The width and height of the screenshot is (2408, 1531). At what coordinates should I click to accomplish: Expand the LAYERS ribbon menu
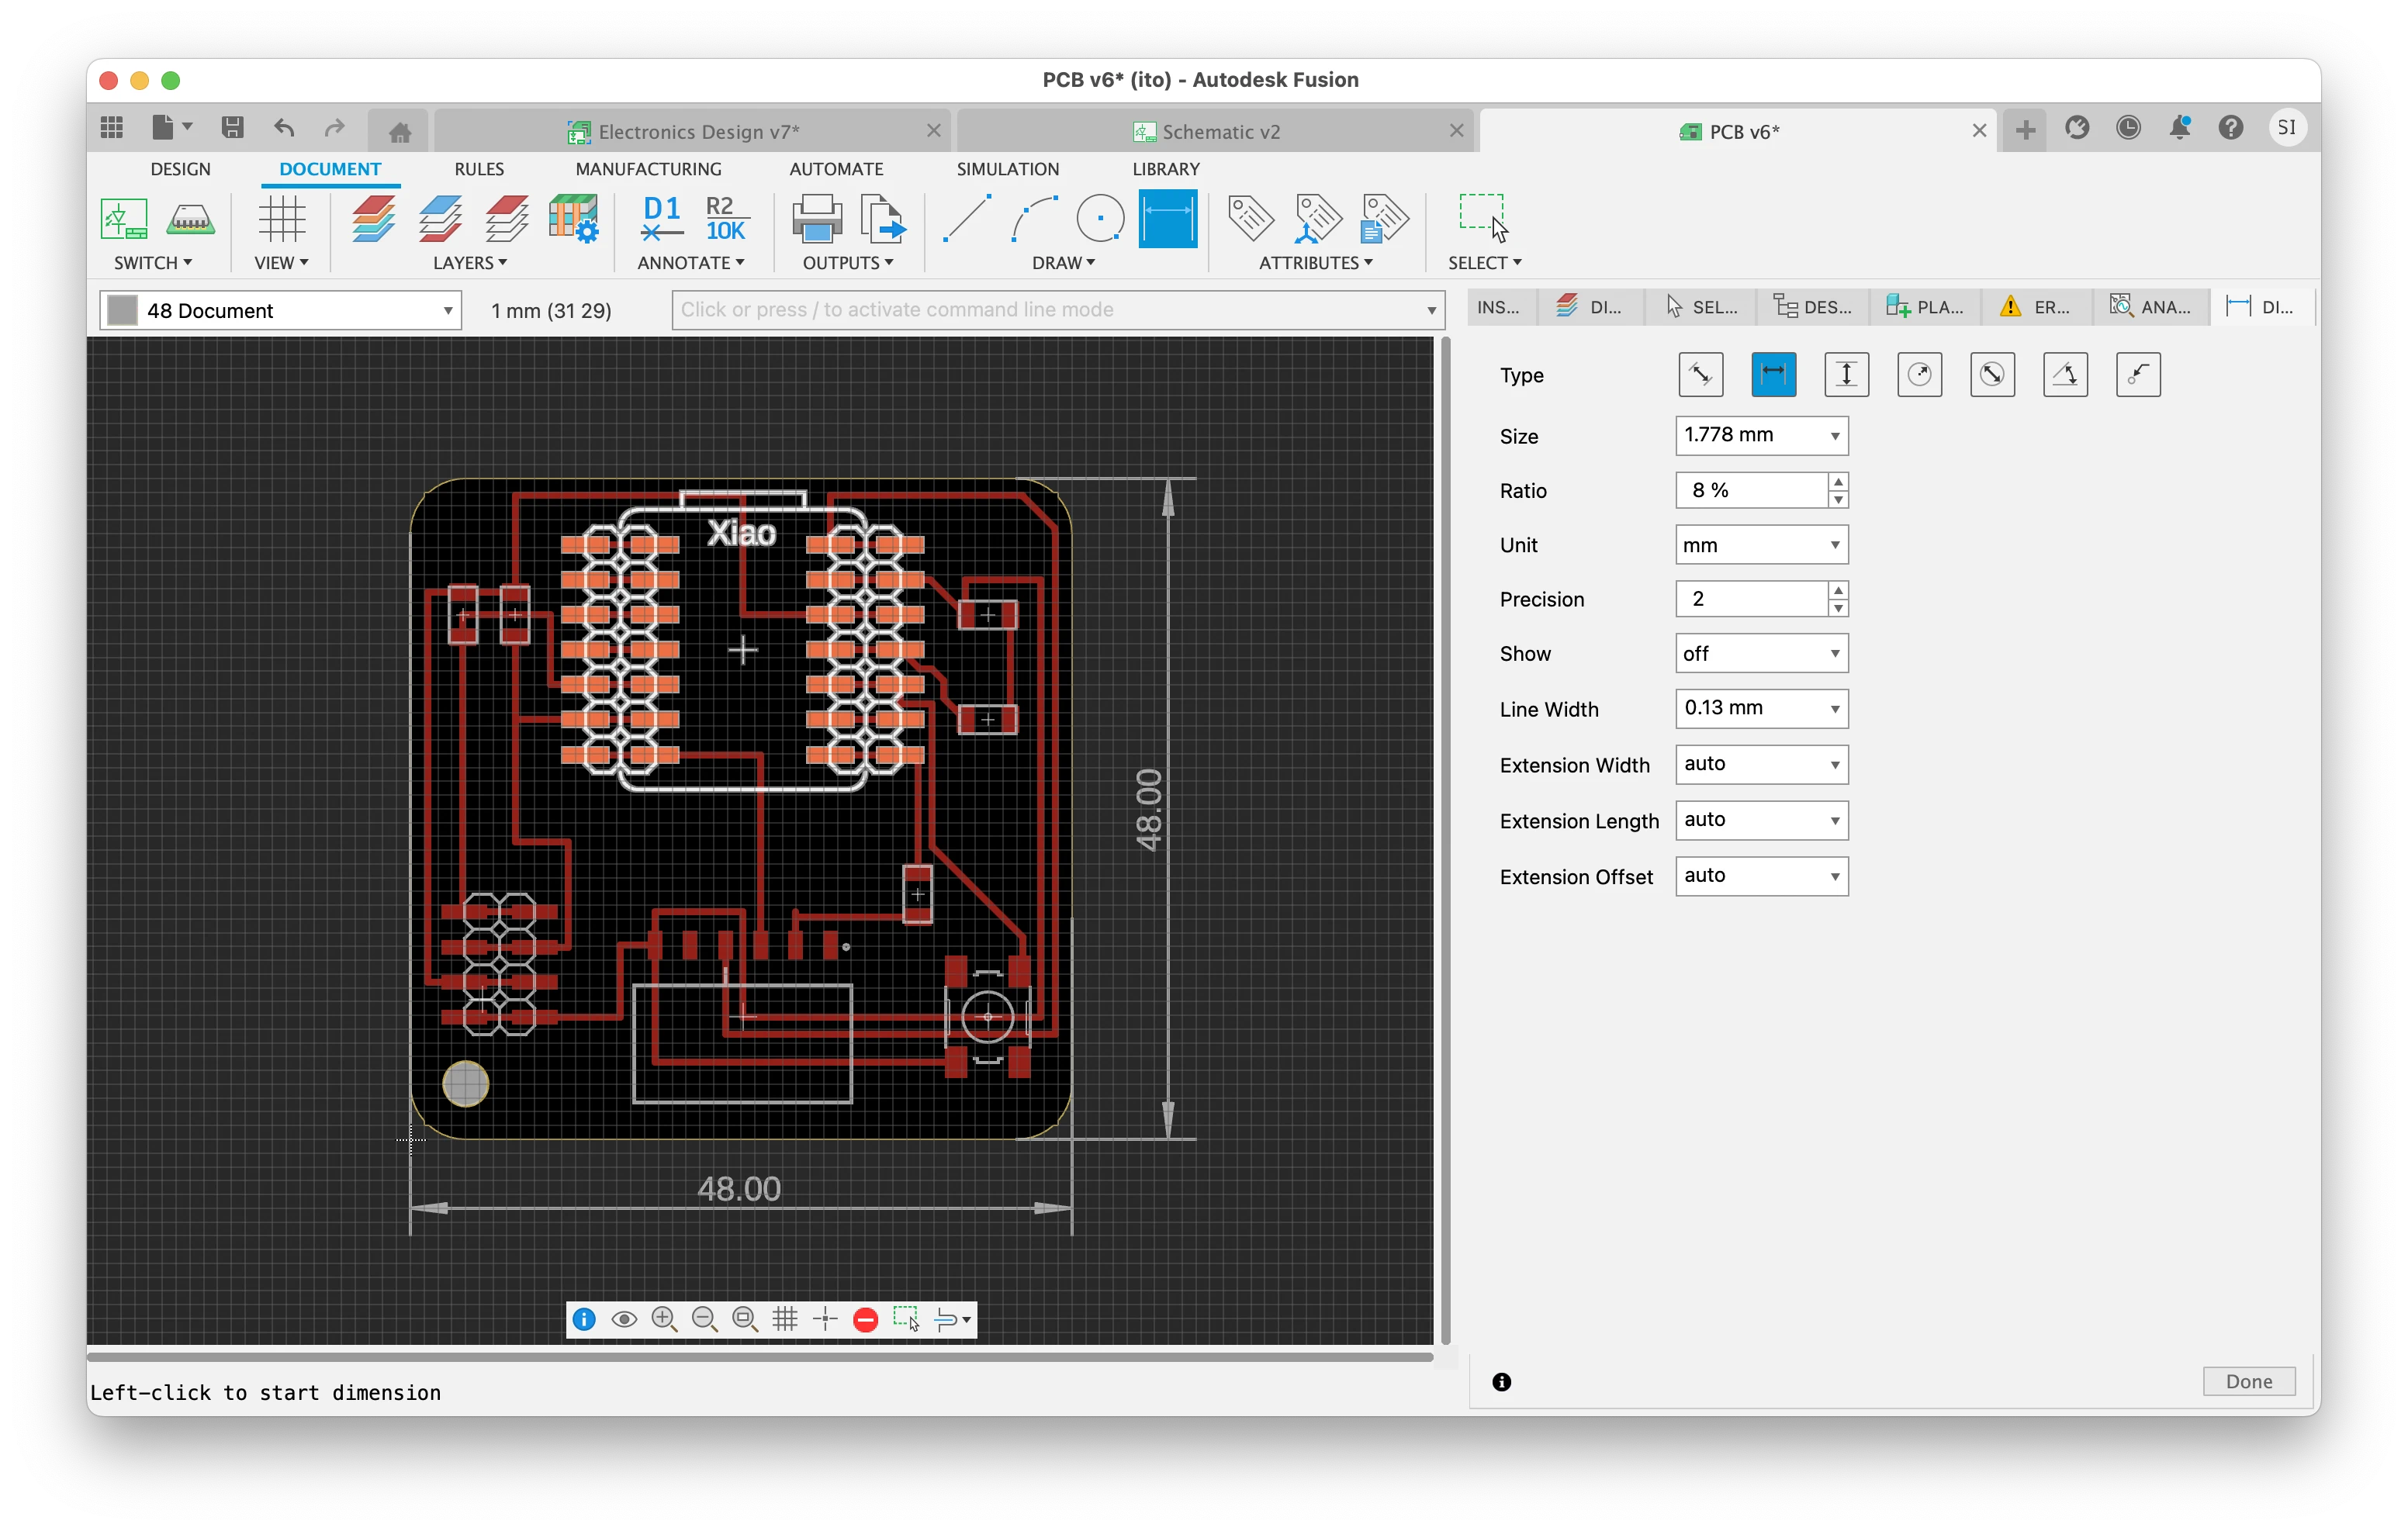click(x=469, y=263)
